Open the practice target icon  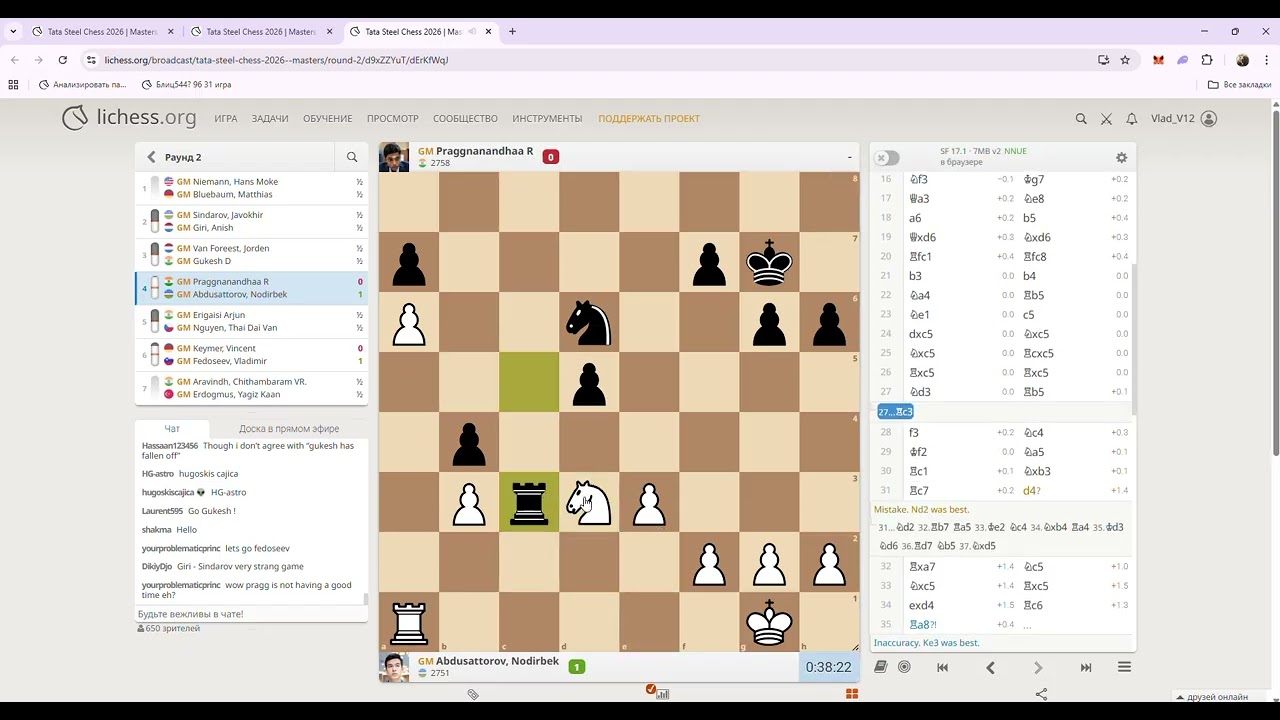(x=904, y=667)
